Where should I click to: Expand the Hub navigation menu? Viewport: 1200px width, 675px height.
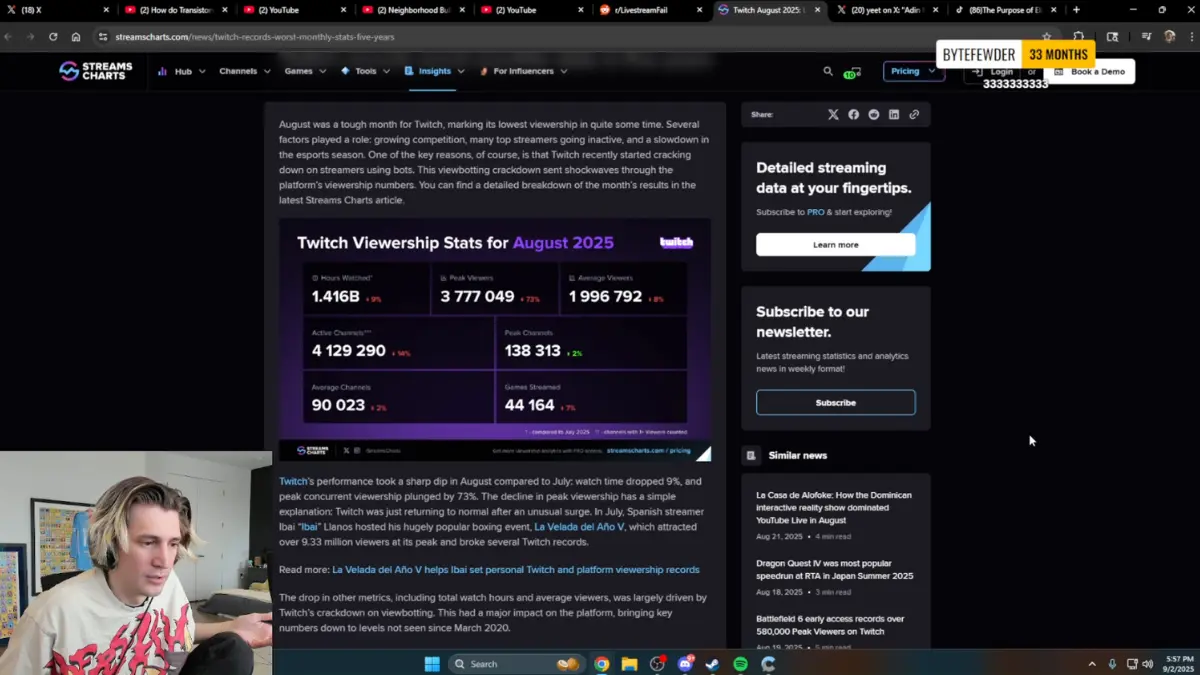[x=181, y=71]
